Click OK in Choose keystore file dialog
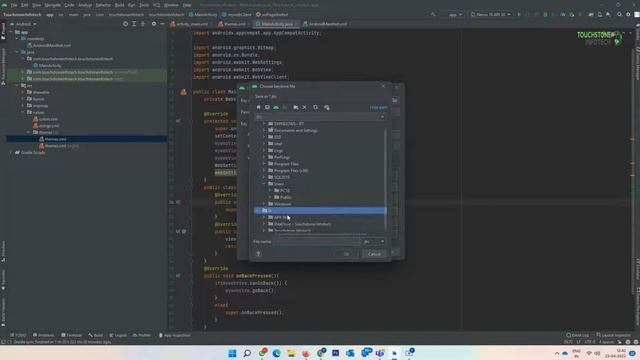 coord(346,254)
